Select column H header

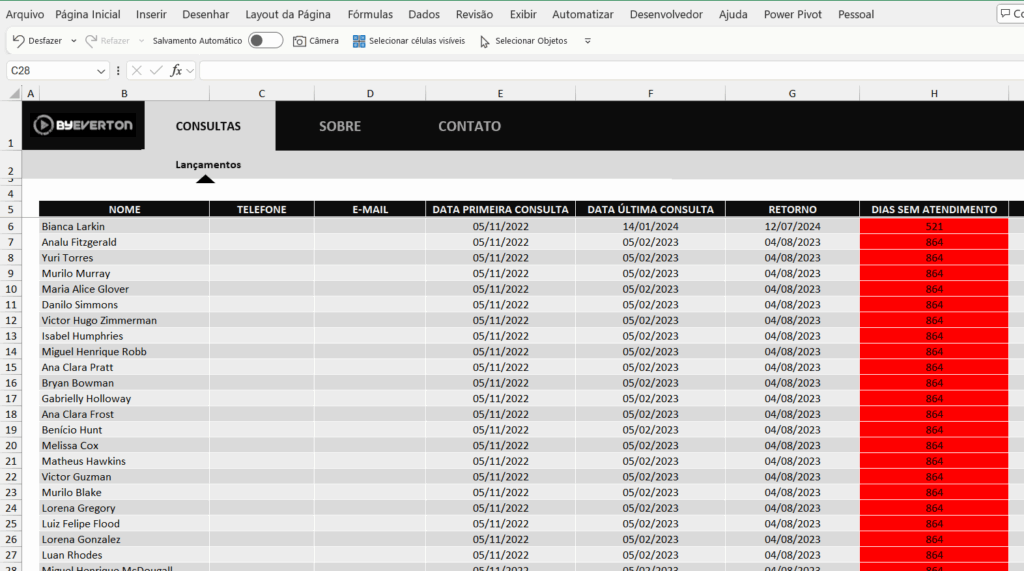coord(934,93)
